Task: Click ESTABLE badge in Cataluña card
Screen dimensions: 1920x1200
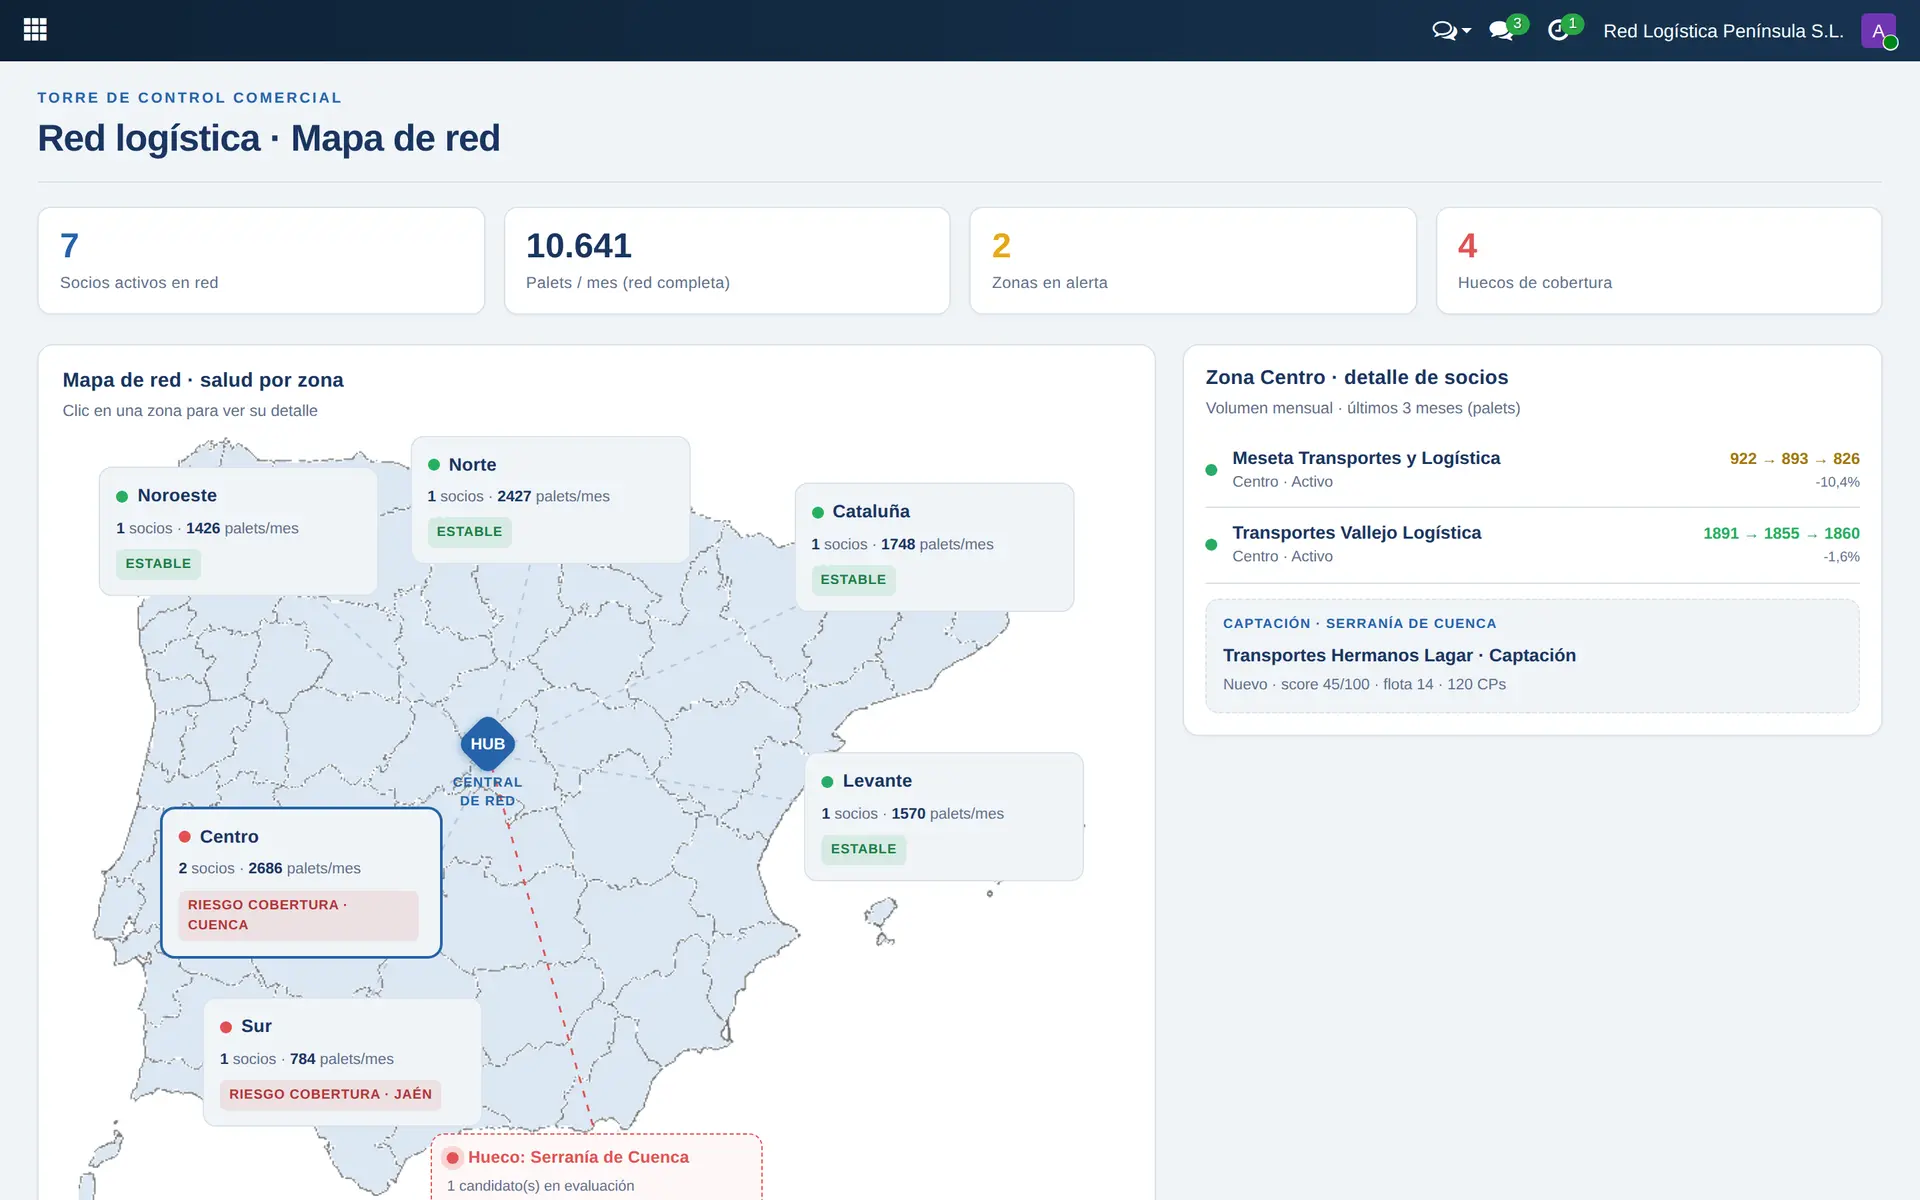Action: click(853, 580)
